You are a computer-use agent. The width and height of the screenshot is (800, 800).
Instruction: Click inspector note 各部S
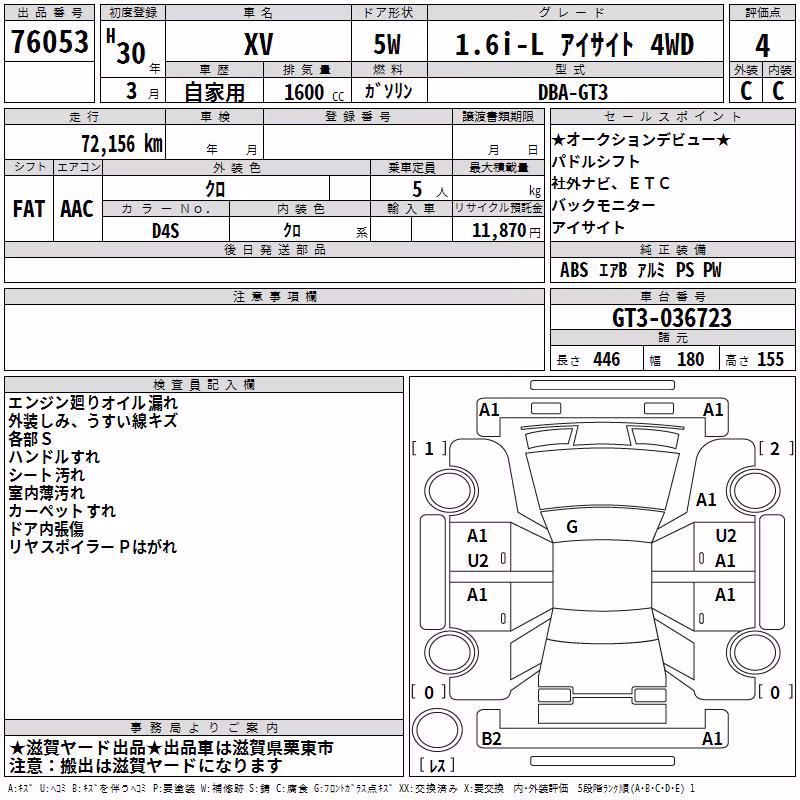(x=30, y=439)
